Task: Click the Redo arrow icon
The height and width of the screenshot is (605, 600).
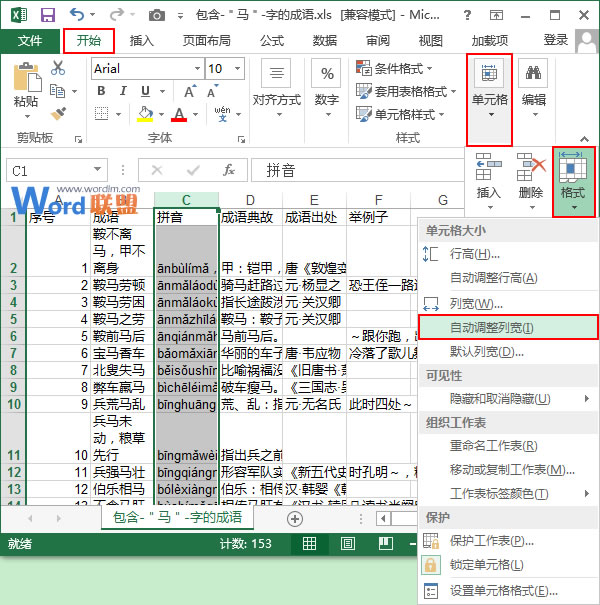Action: [116, 15]
